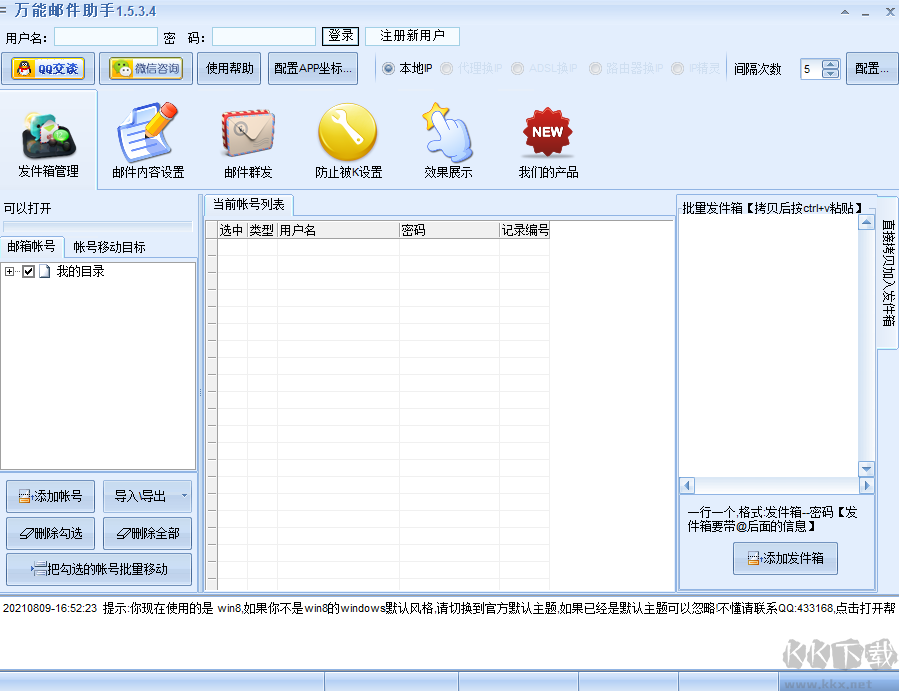Image resolution: width=899 pixels, height=691 pixels.
Task: Expand the 我的目录 tree node
Action: tap(8, 270)
